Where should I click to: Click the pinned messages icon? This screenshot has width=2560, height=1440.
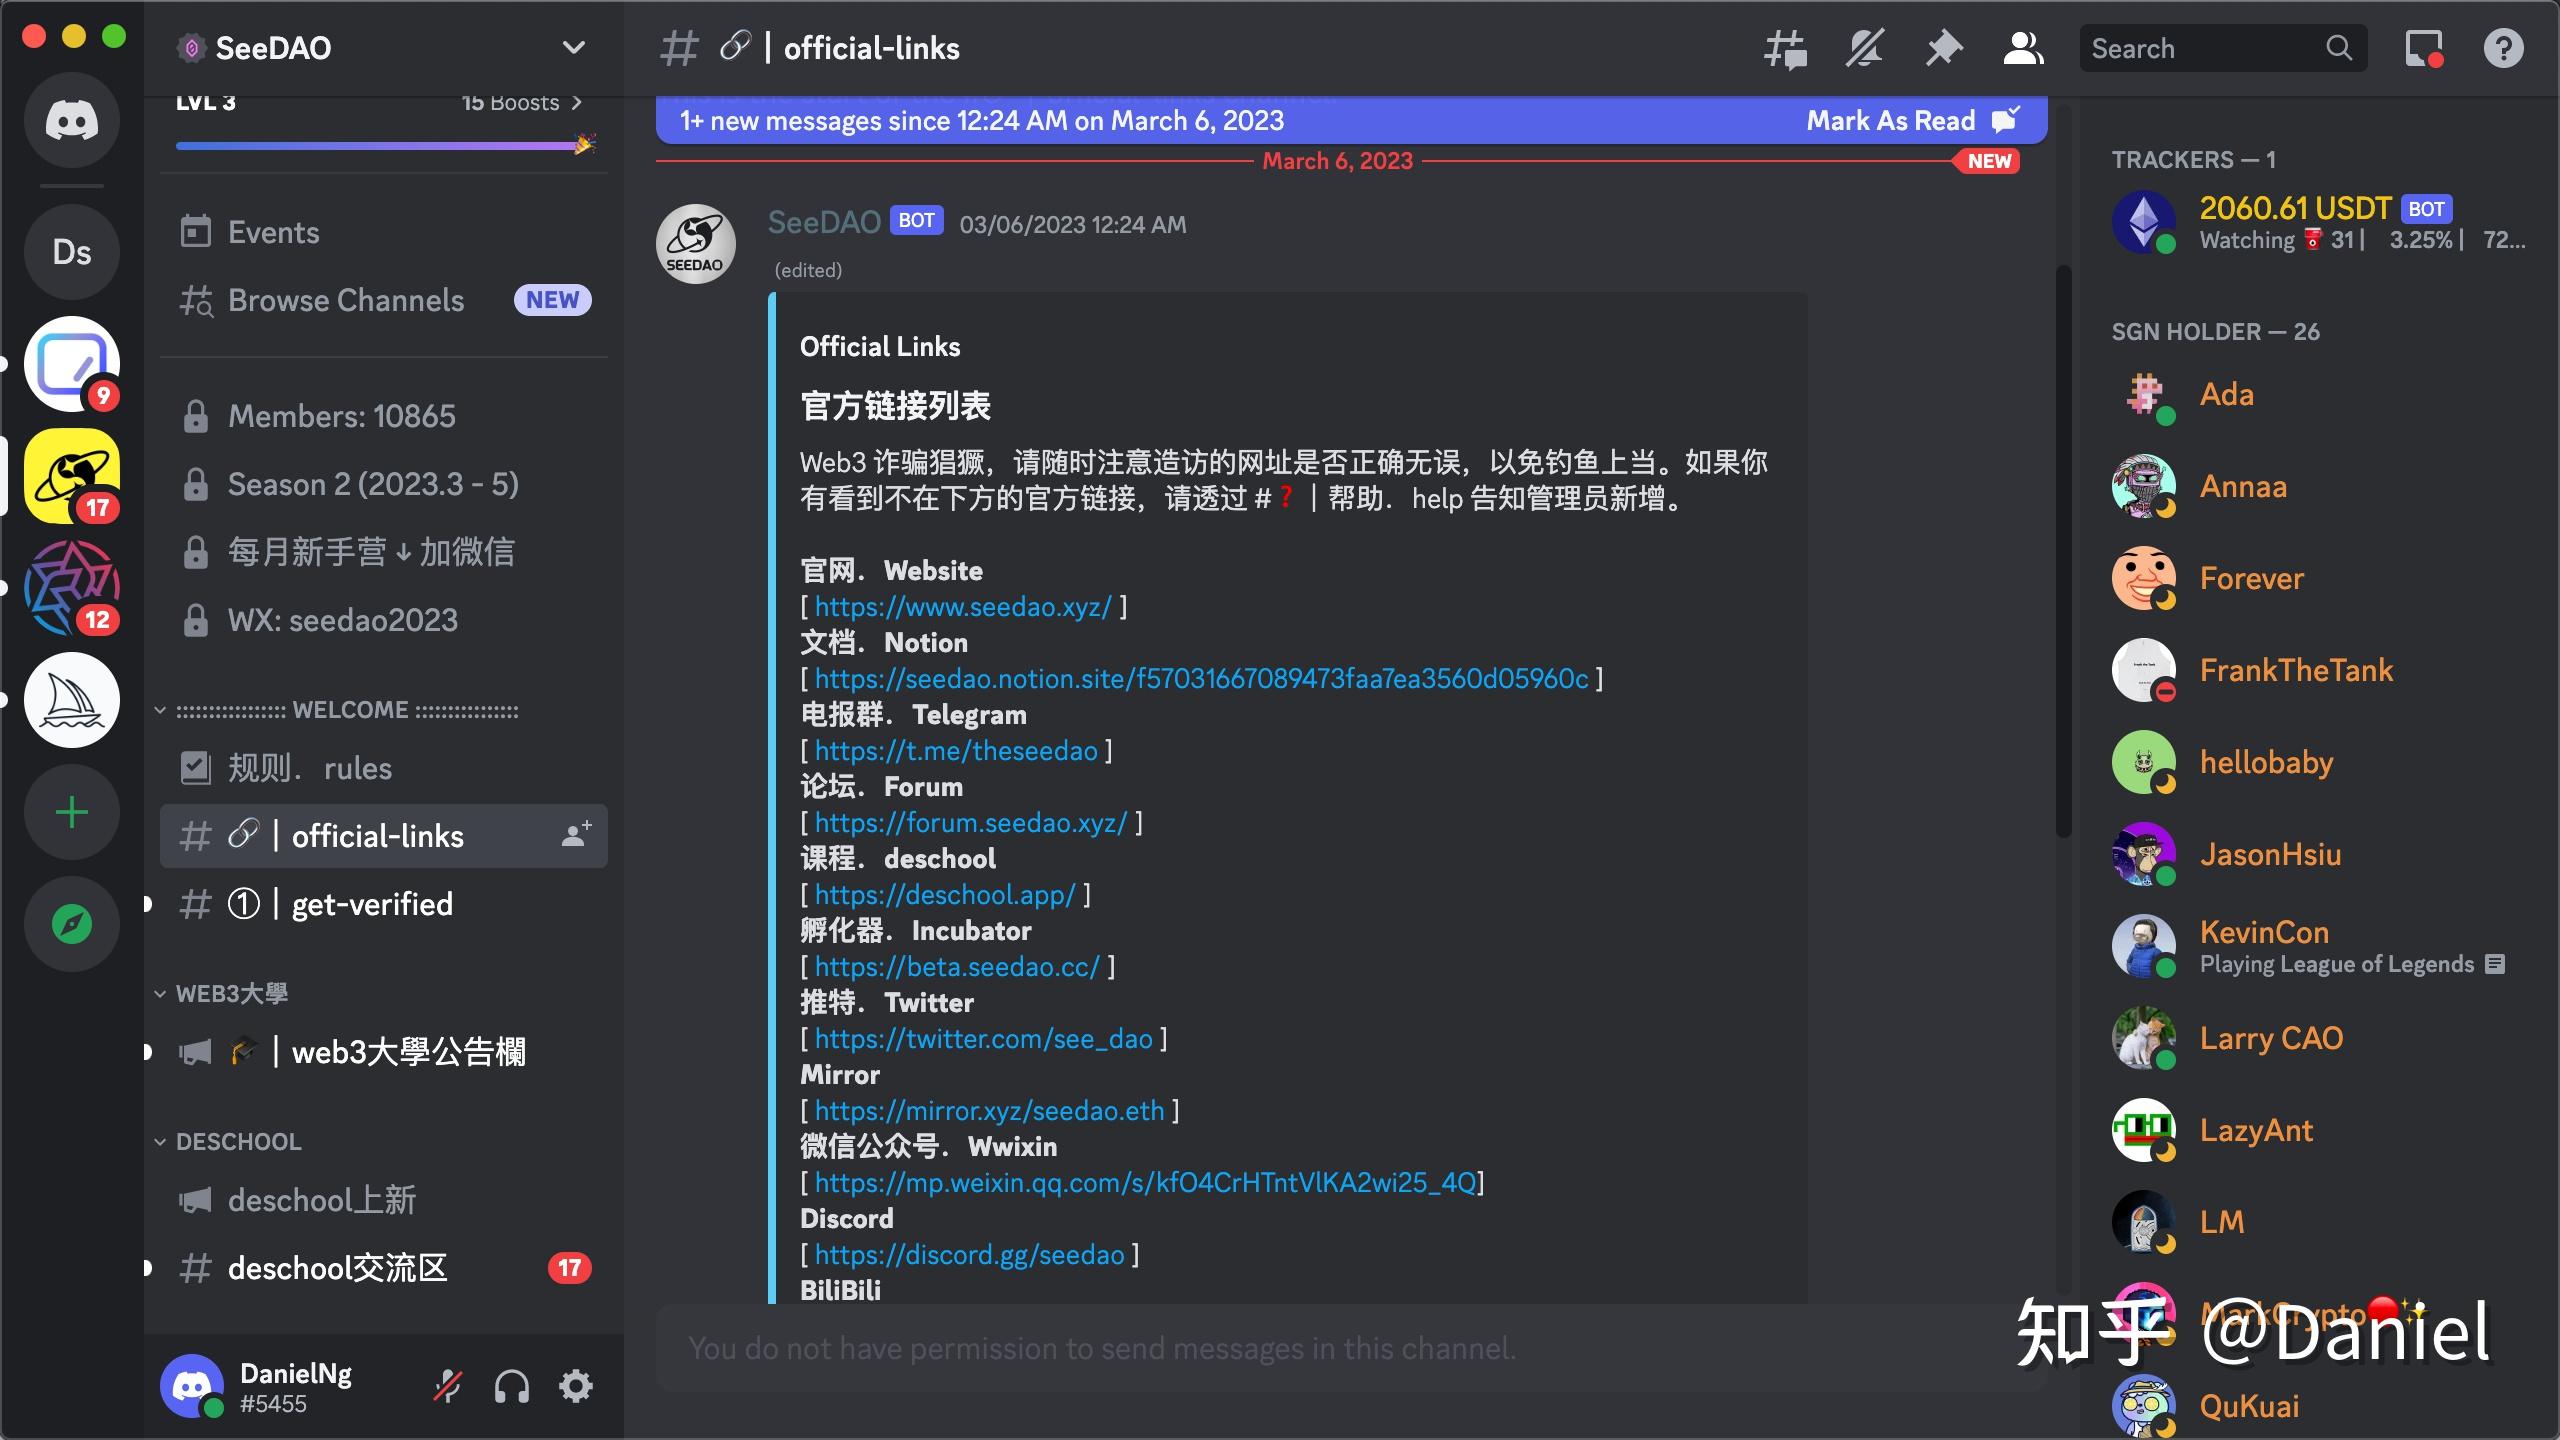[1943, 47]
